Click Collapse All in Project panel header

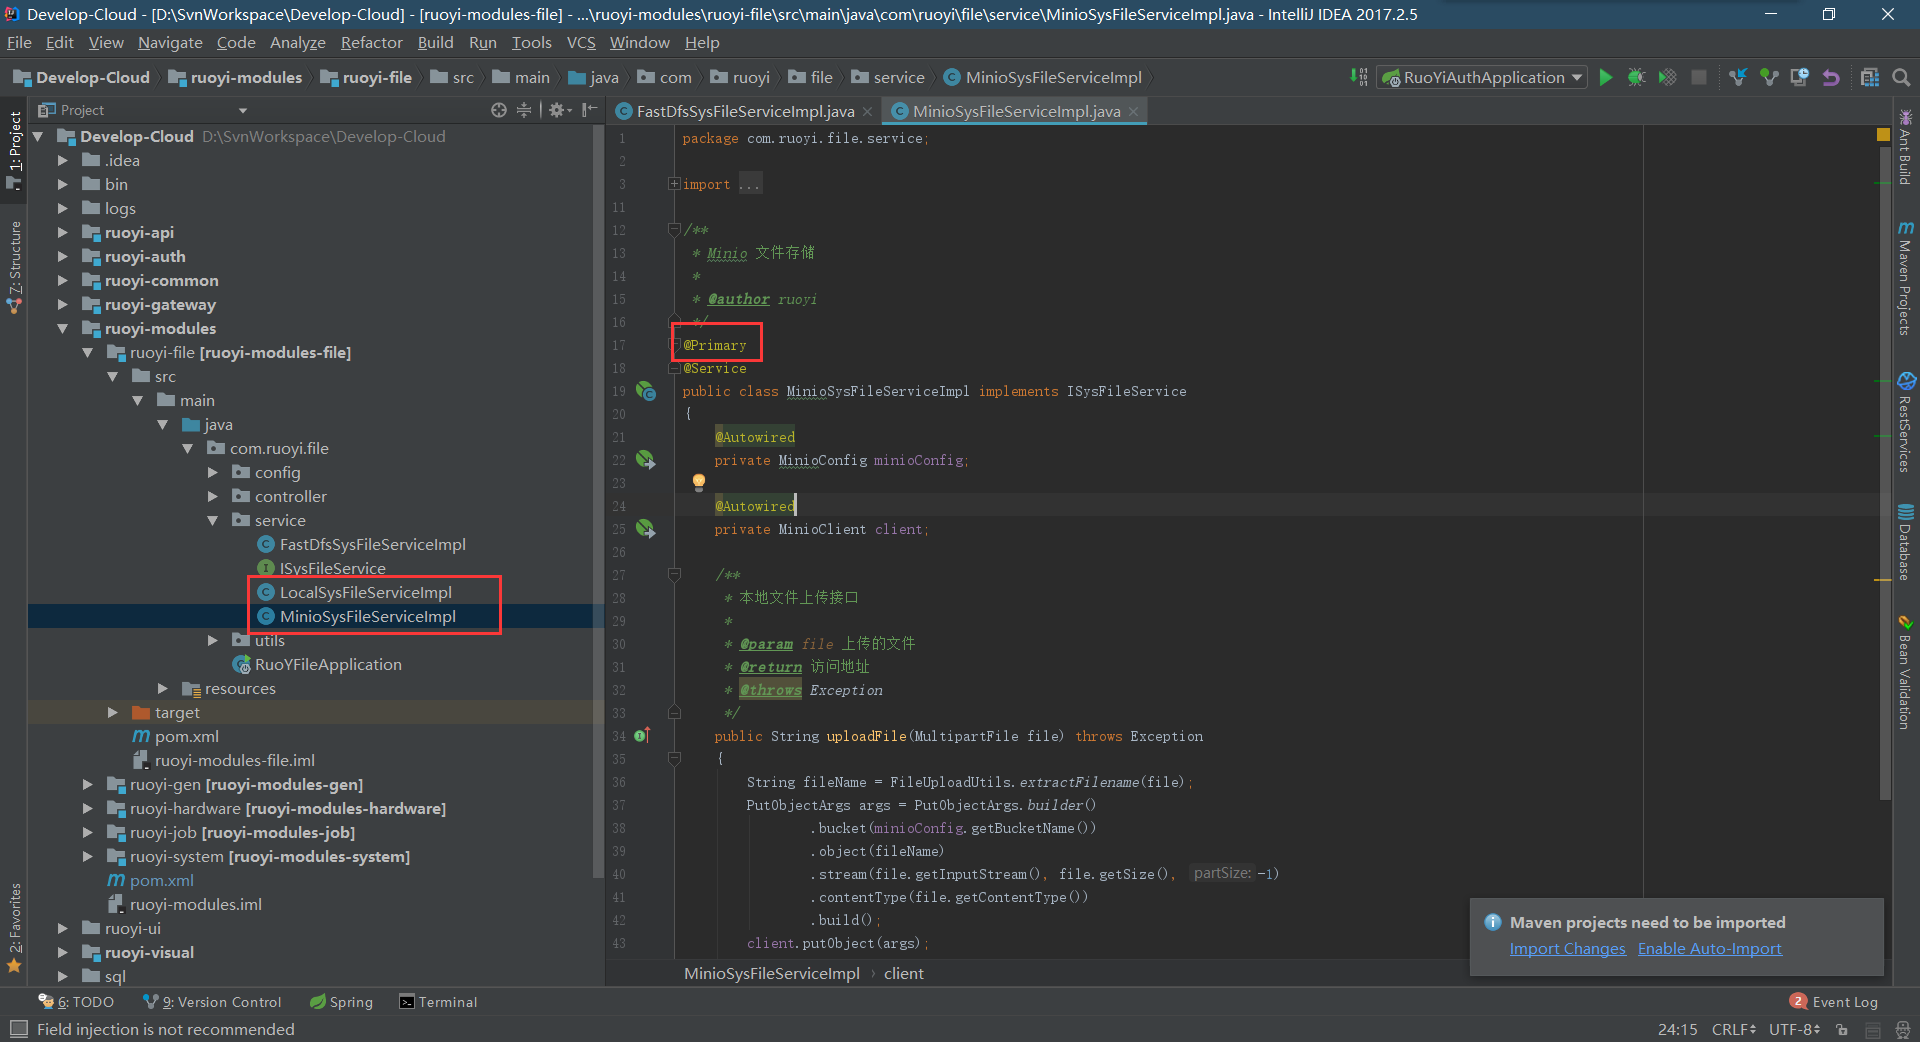tap(523, 110)
